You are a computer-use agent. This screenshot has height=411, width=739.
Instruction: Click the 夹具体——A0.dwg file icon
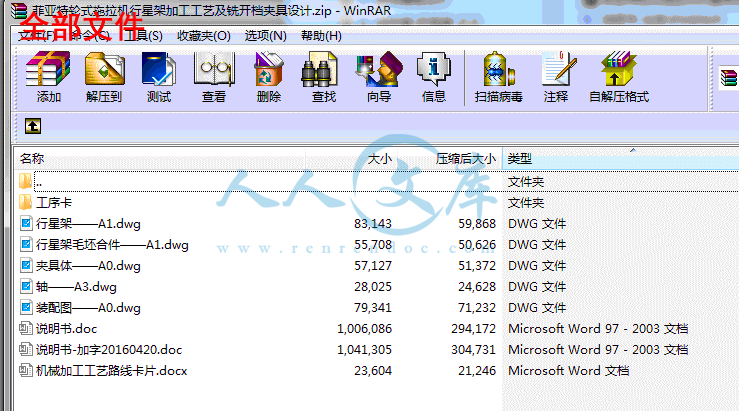[26, 265]
